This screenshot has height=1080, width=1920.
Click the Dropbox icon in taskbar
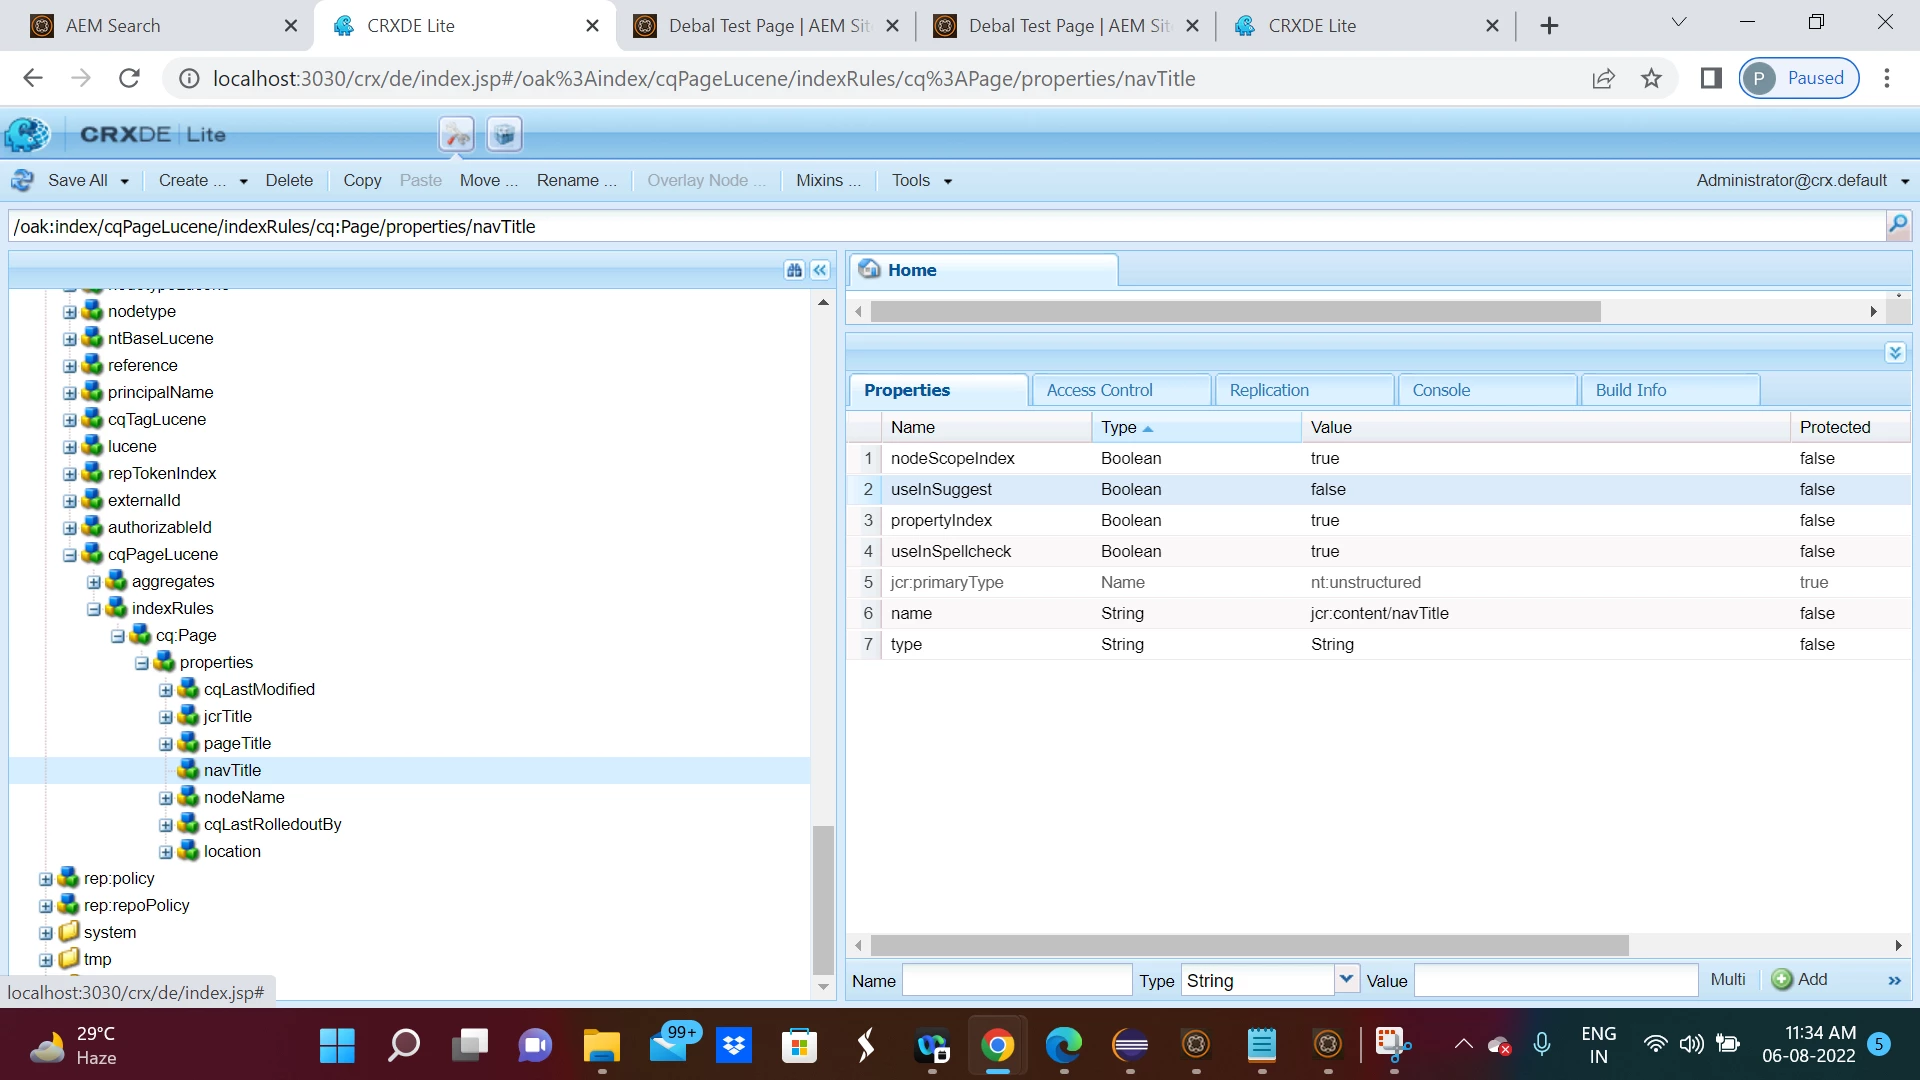[734, 1046]
